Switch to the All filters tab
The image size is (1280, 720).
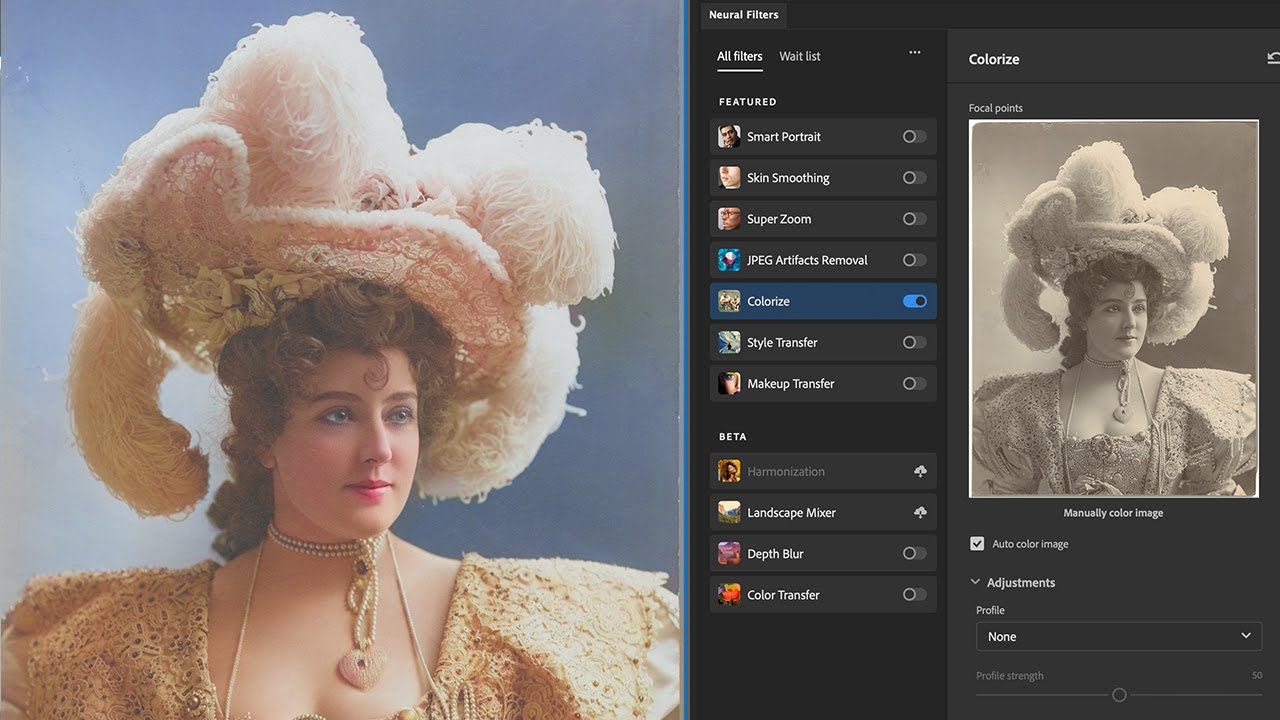click(740, 56)
